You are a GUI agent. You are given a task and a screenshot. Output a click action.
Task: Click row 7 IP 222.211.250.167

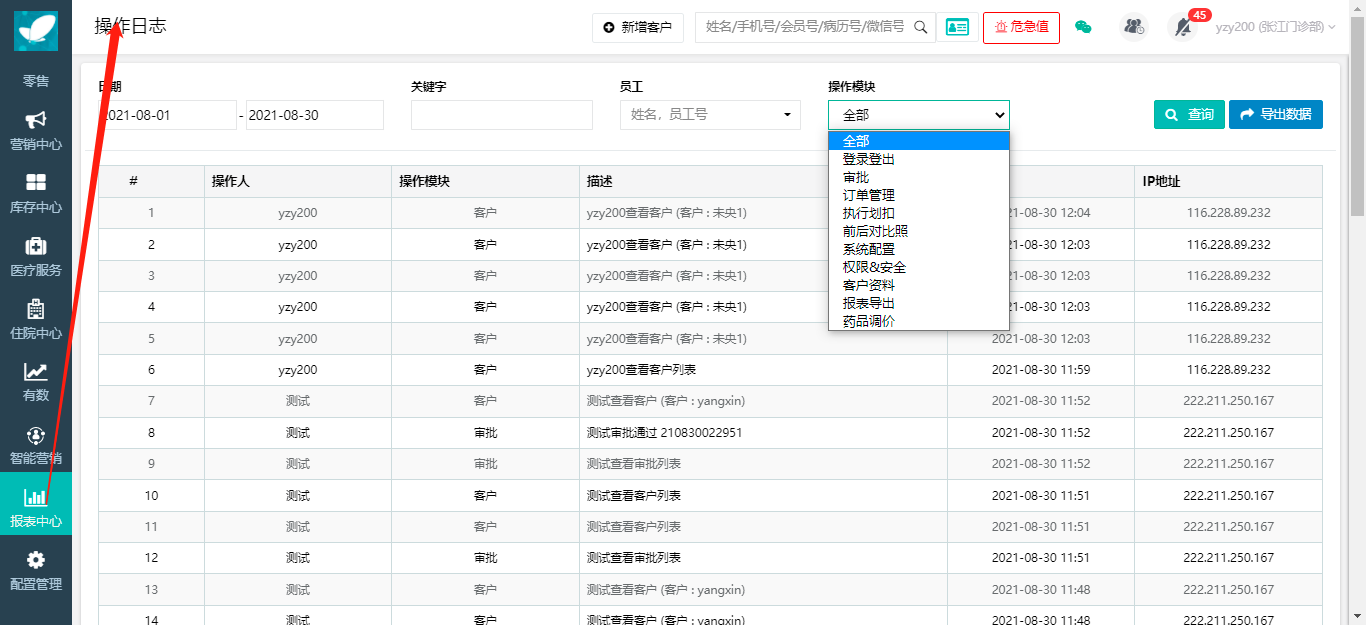pos(1229,401)
